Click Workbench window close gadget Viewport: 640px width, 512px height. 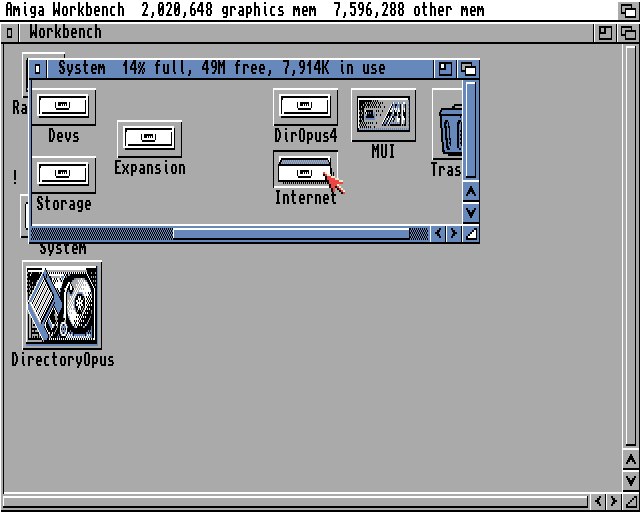coord(10,33)
